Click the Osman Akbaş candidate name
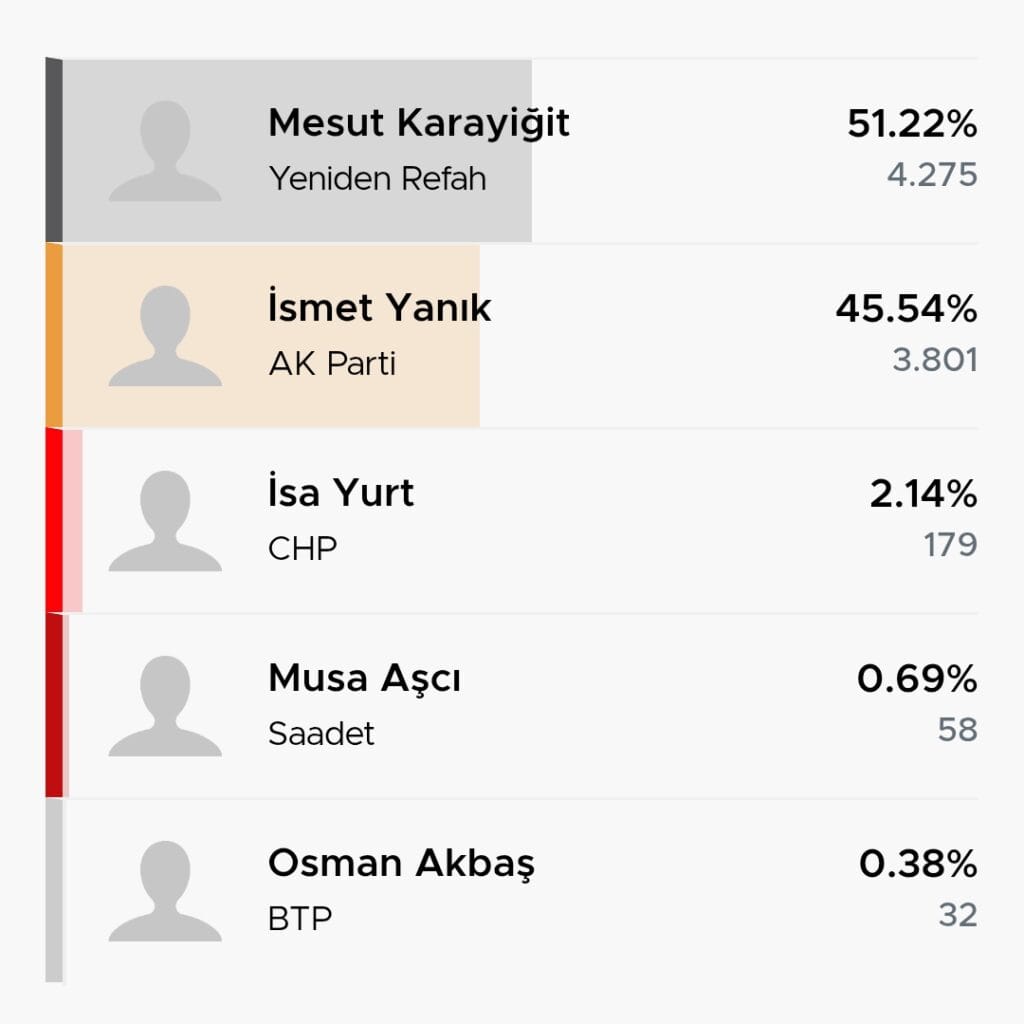1024x1024 pixels. click(x=401, y=863)
